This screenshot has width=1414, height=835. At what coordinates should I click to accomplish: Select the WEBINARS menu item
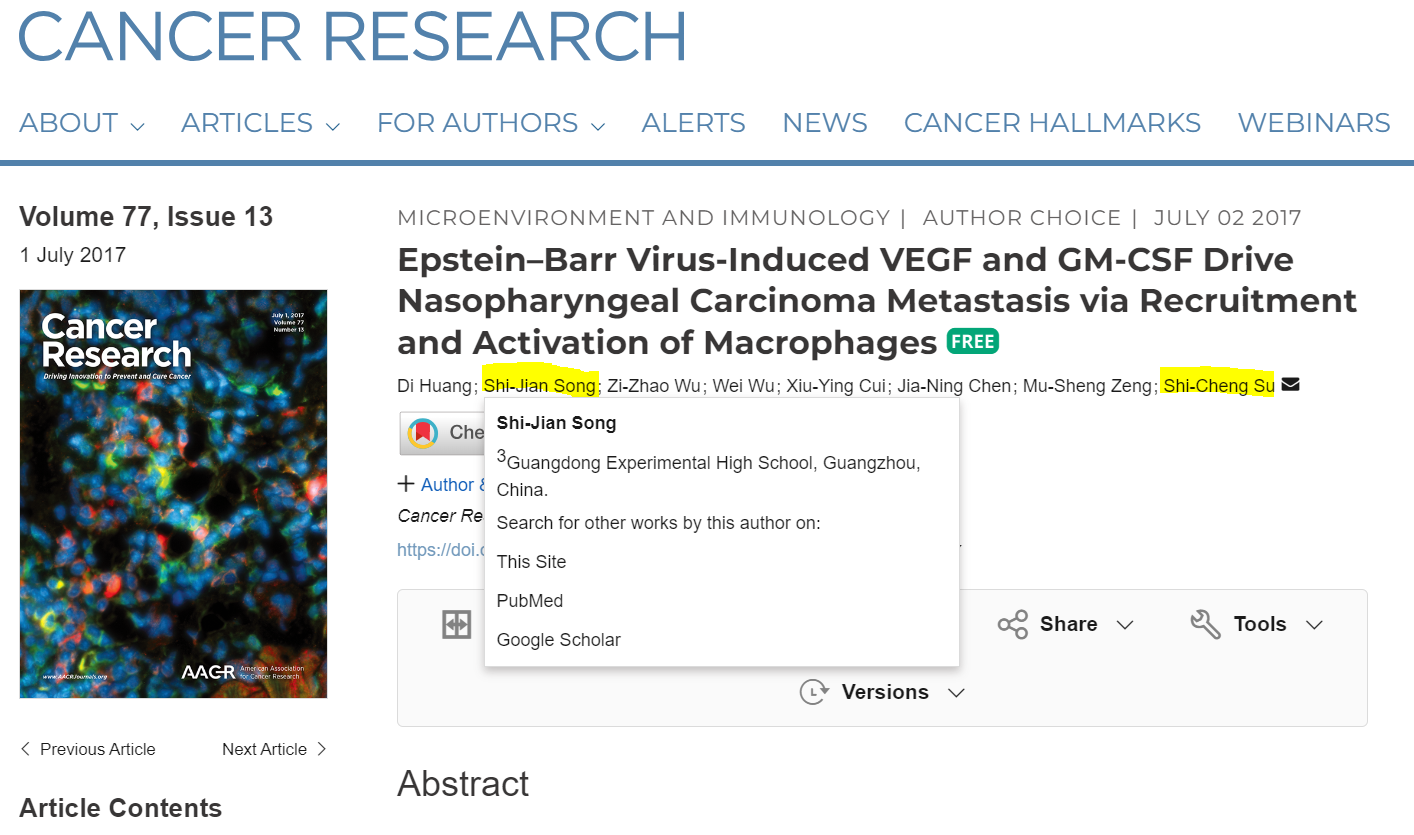click(1313, 123)
